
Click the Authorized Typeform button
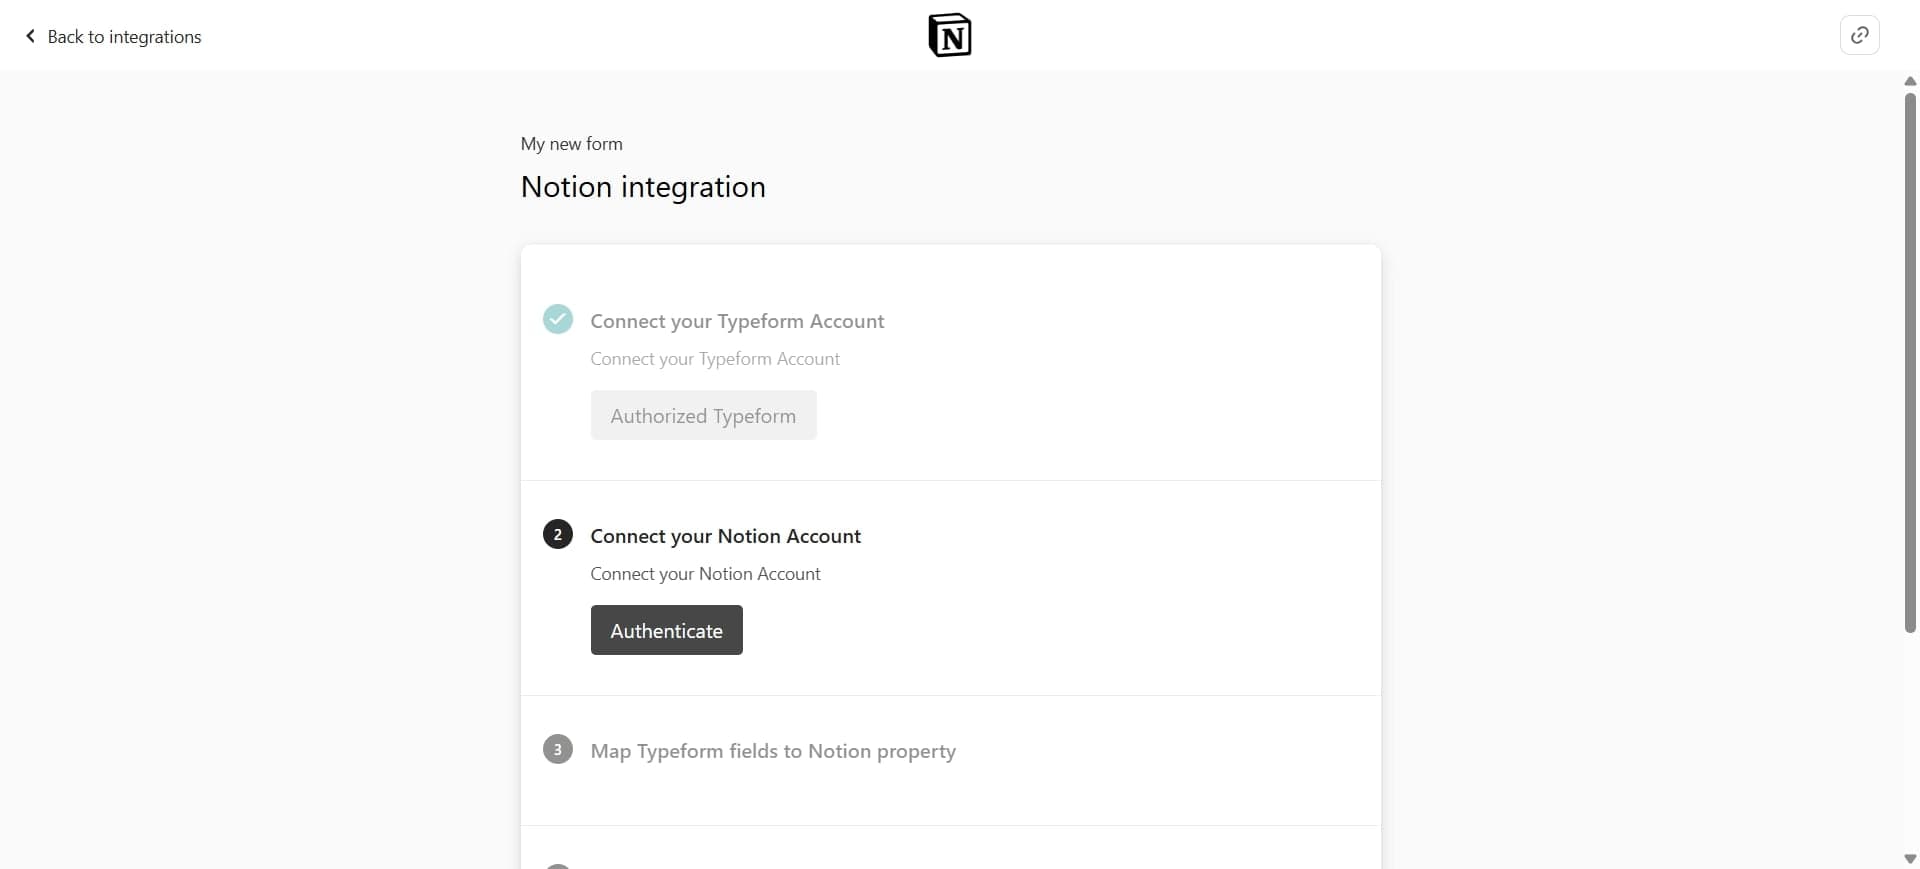[x=703, y=415]
